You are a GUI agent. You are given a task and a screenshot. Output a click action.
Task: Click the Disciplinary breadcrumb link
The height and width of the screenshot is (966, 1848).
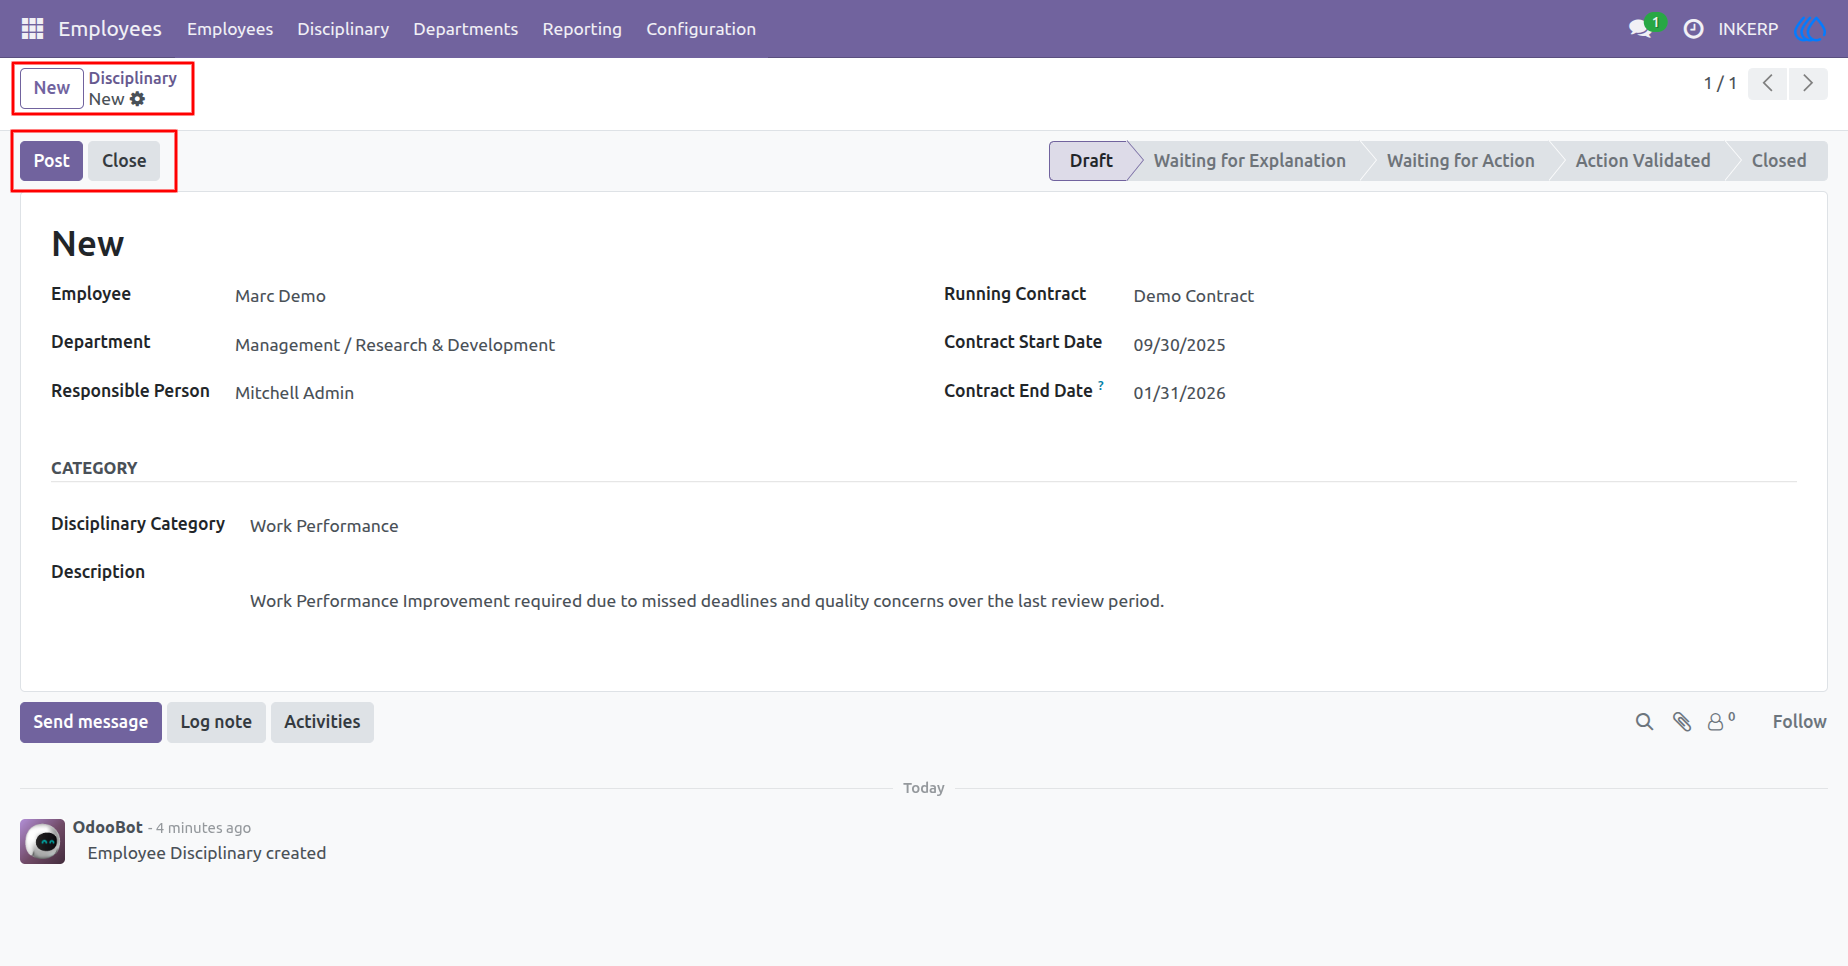pos(133,78)
